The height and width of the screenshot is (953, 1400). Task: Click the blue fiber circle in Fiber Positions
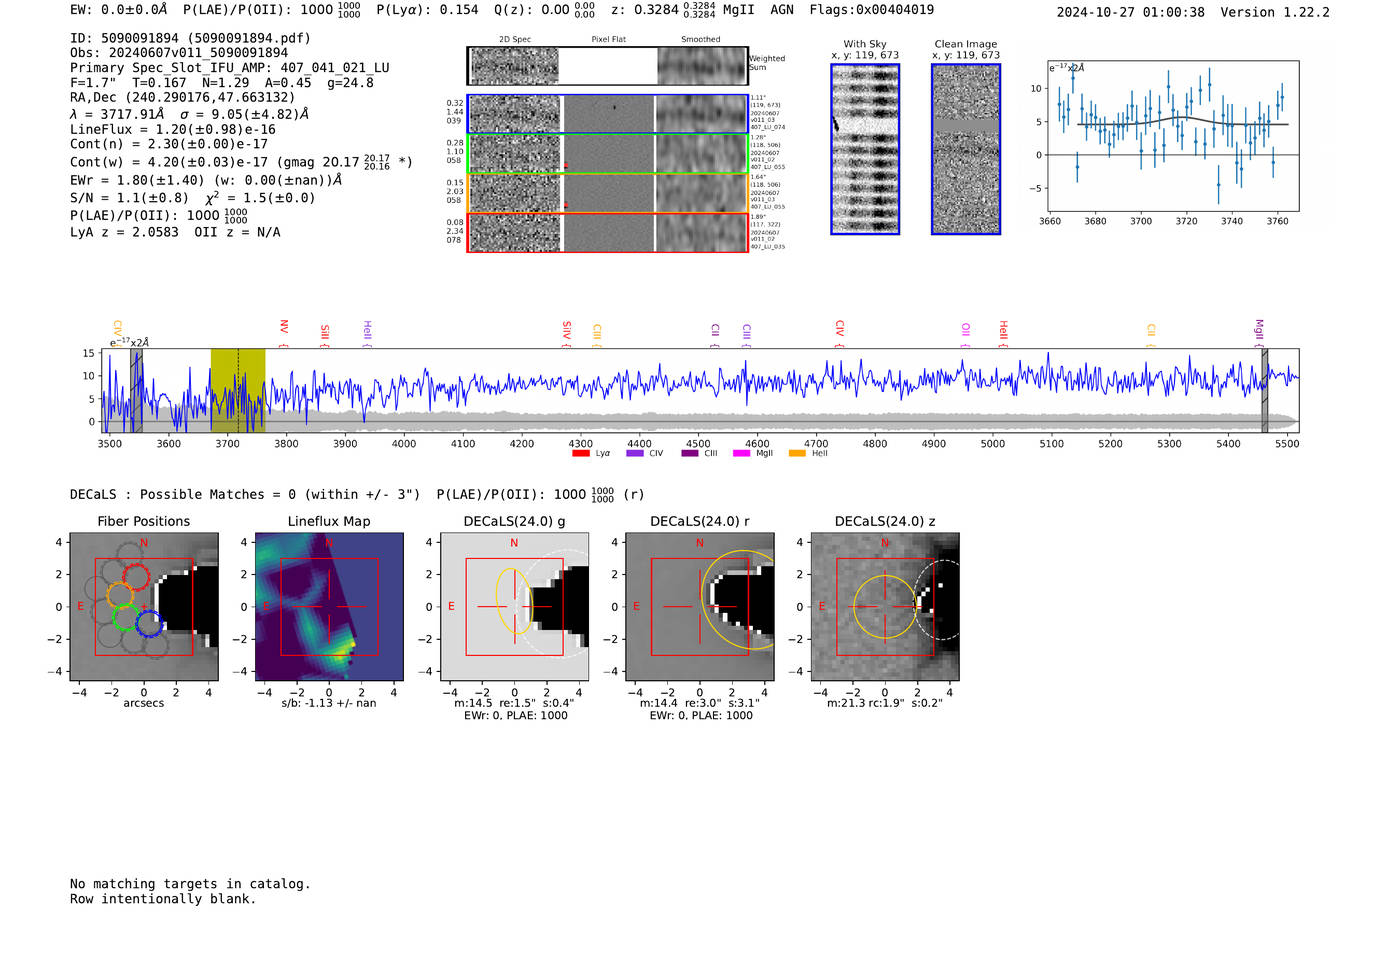tap(149, 624)
